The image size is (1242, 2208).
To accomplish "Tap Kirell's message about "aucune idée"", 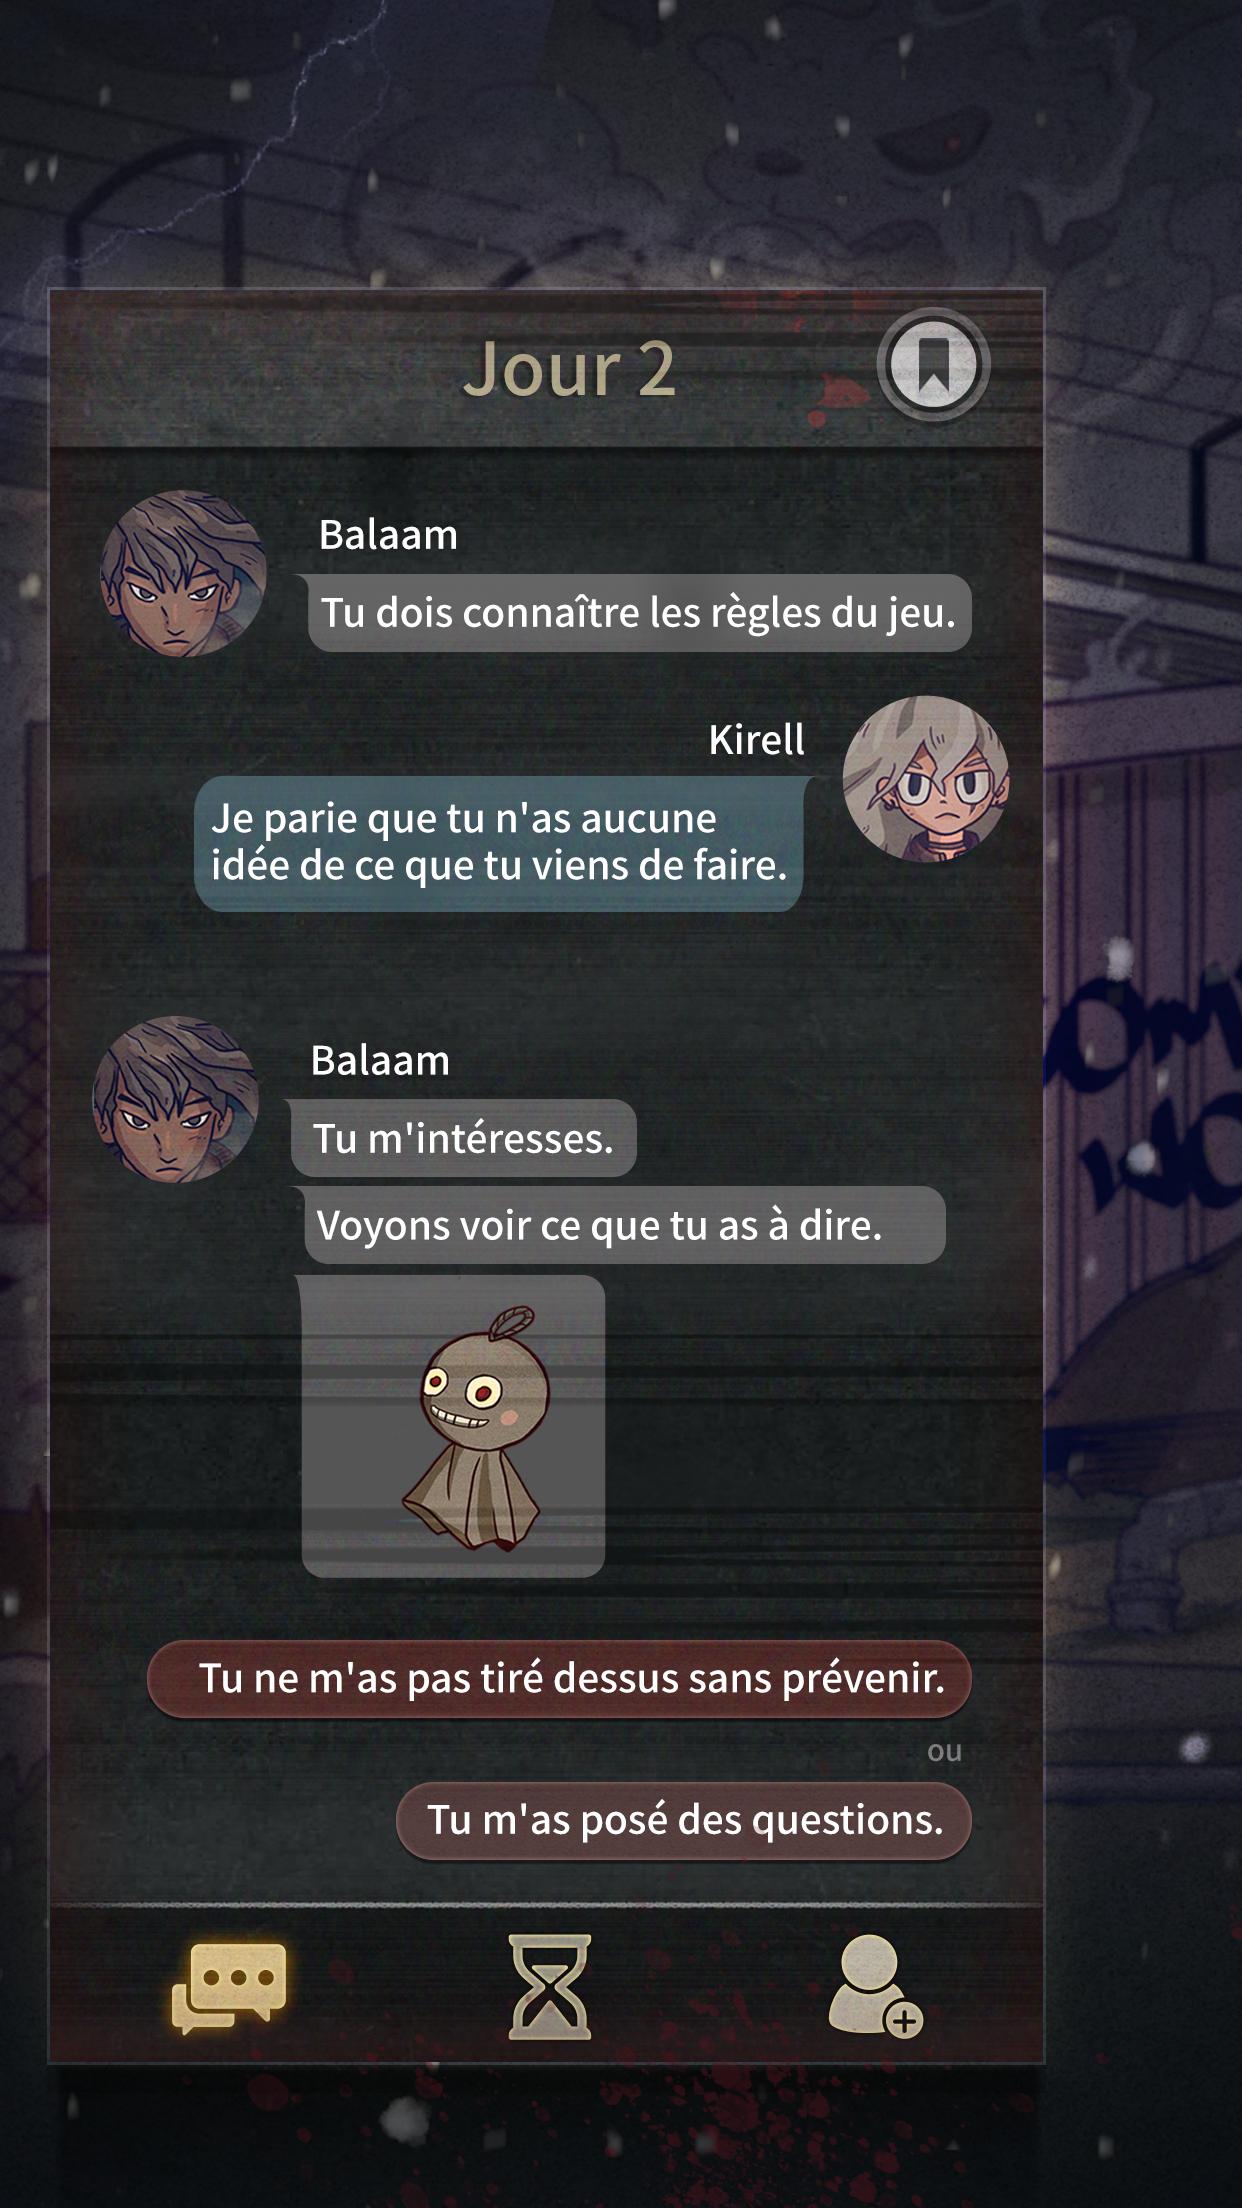I will point(498,843).
